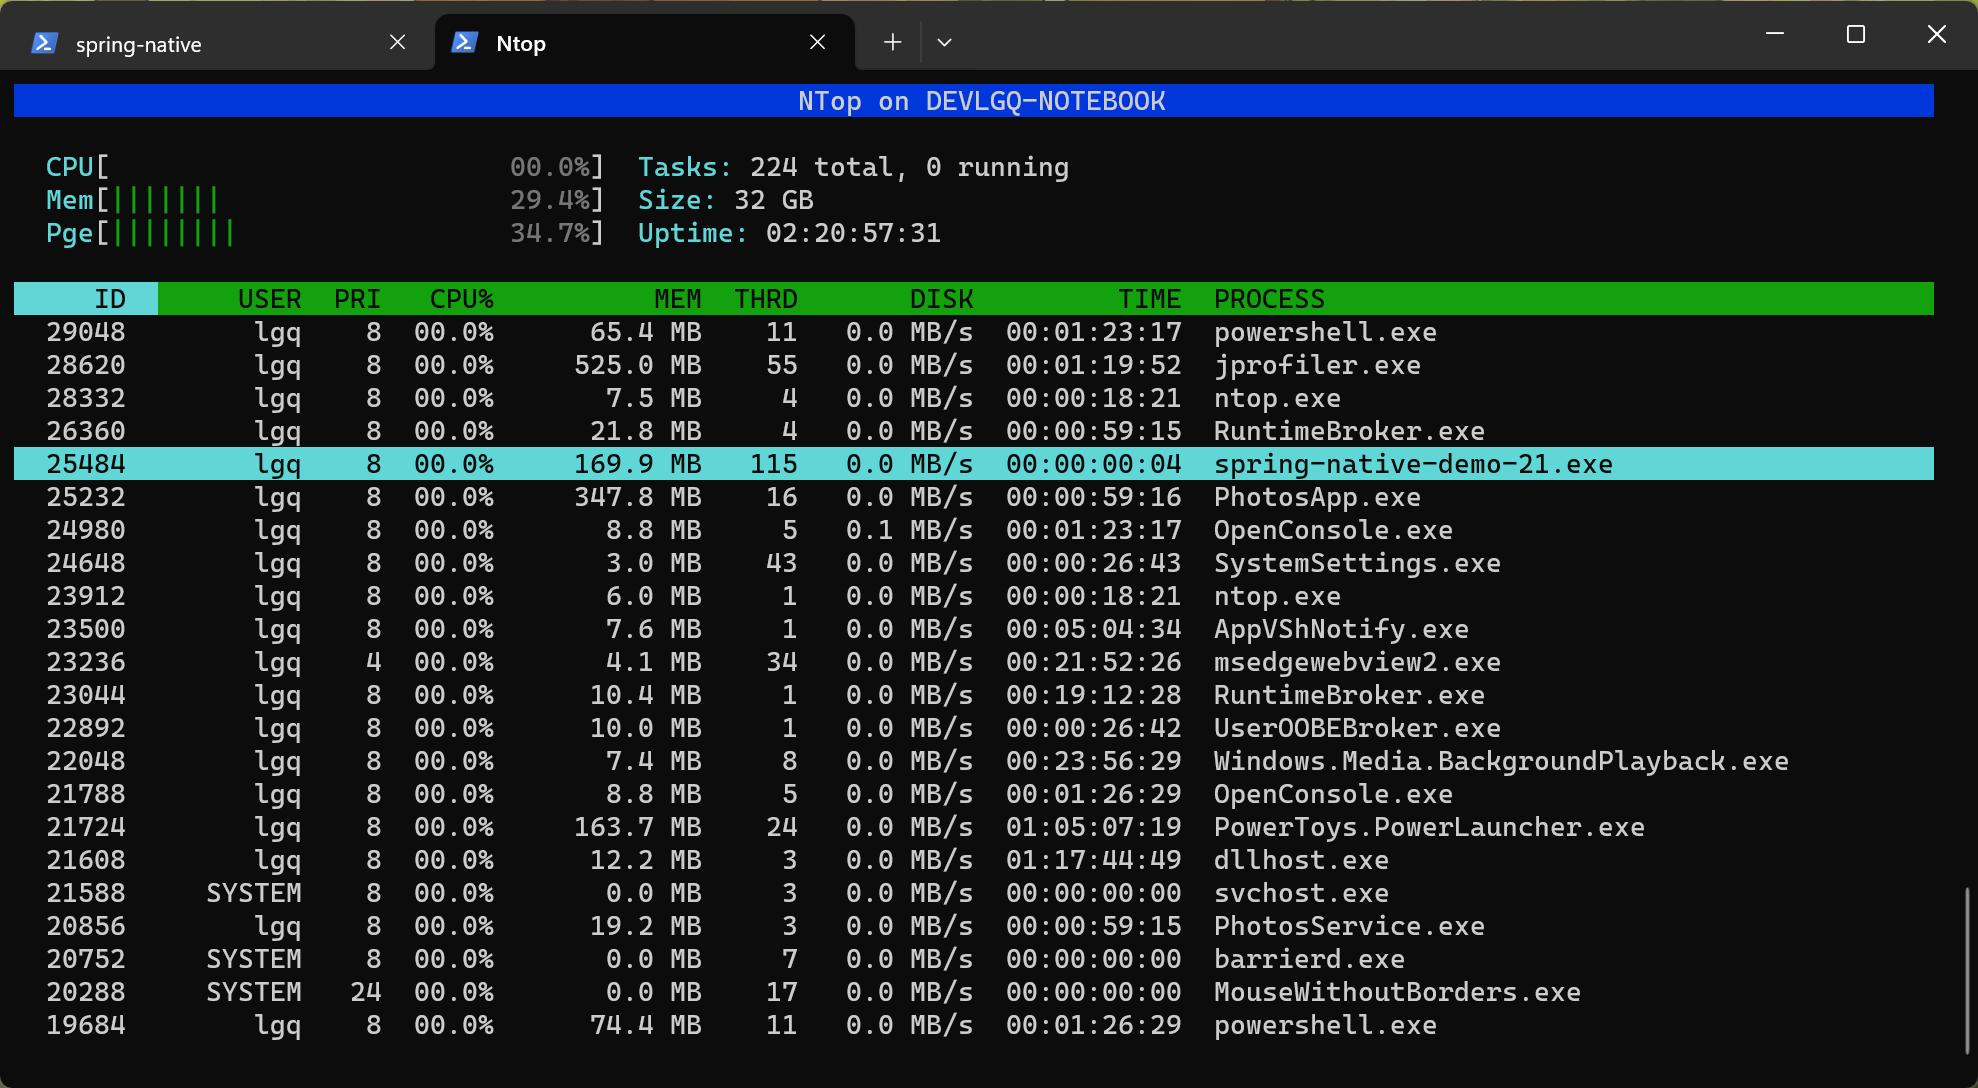Select the AppVShNotify.exe process

pyautogui.click(x=974, y=629)
